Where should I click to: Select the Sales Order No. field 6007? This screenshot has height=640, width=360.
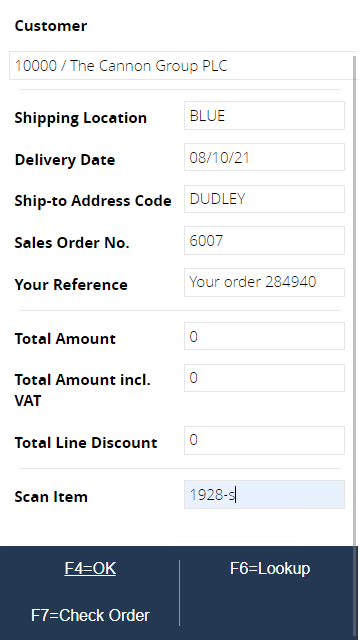coord(264,241)
